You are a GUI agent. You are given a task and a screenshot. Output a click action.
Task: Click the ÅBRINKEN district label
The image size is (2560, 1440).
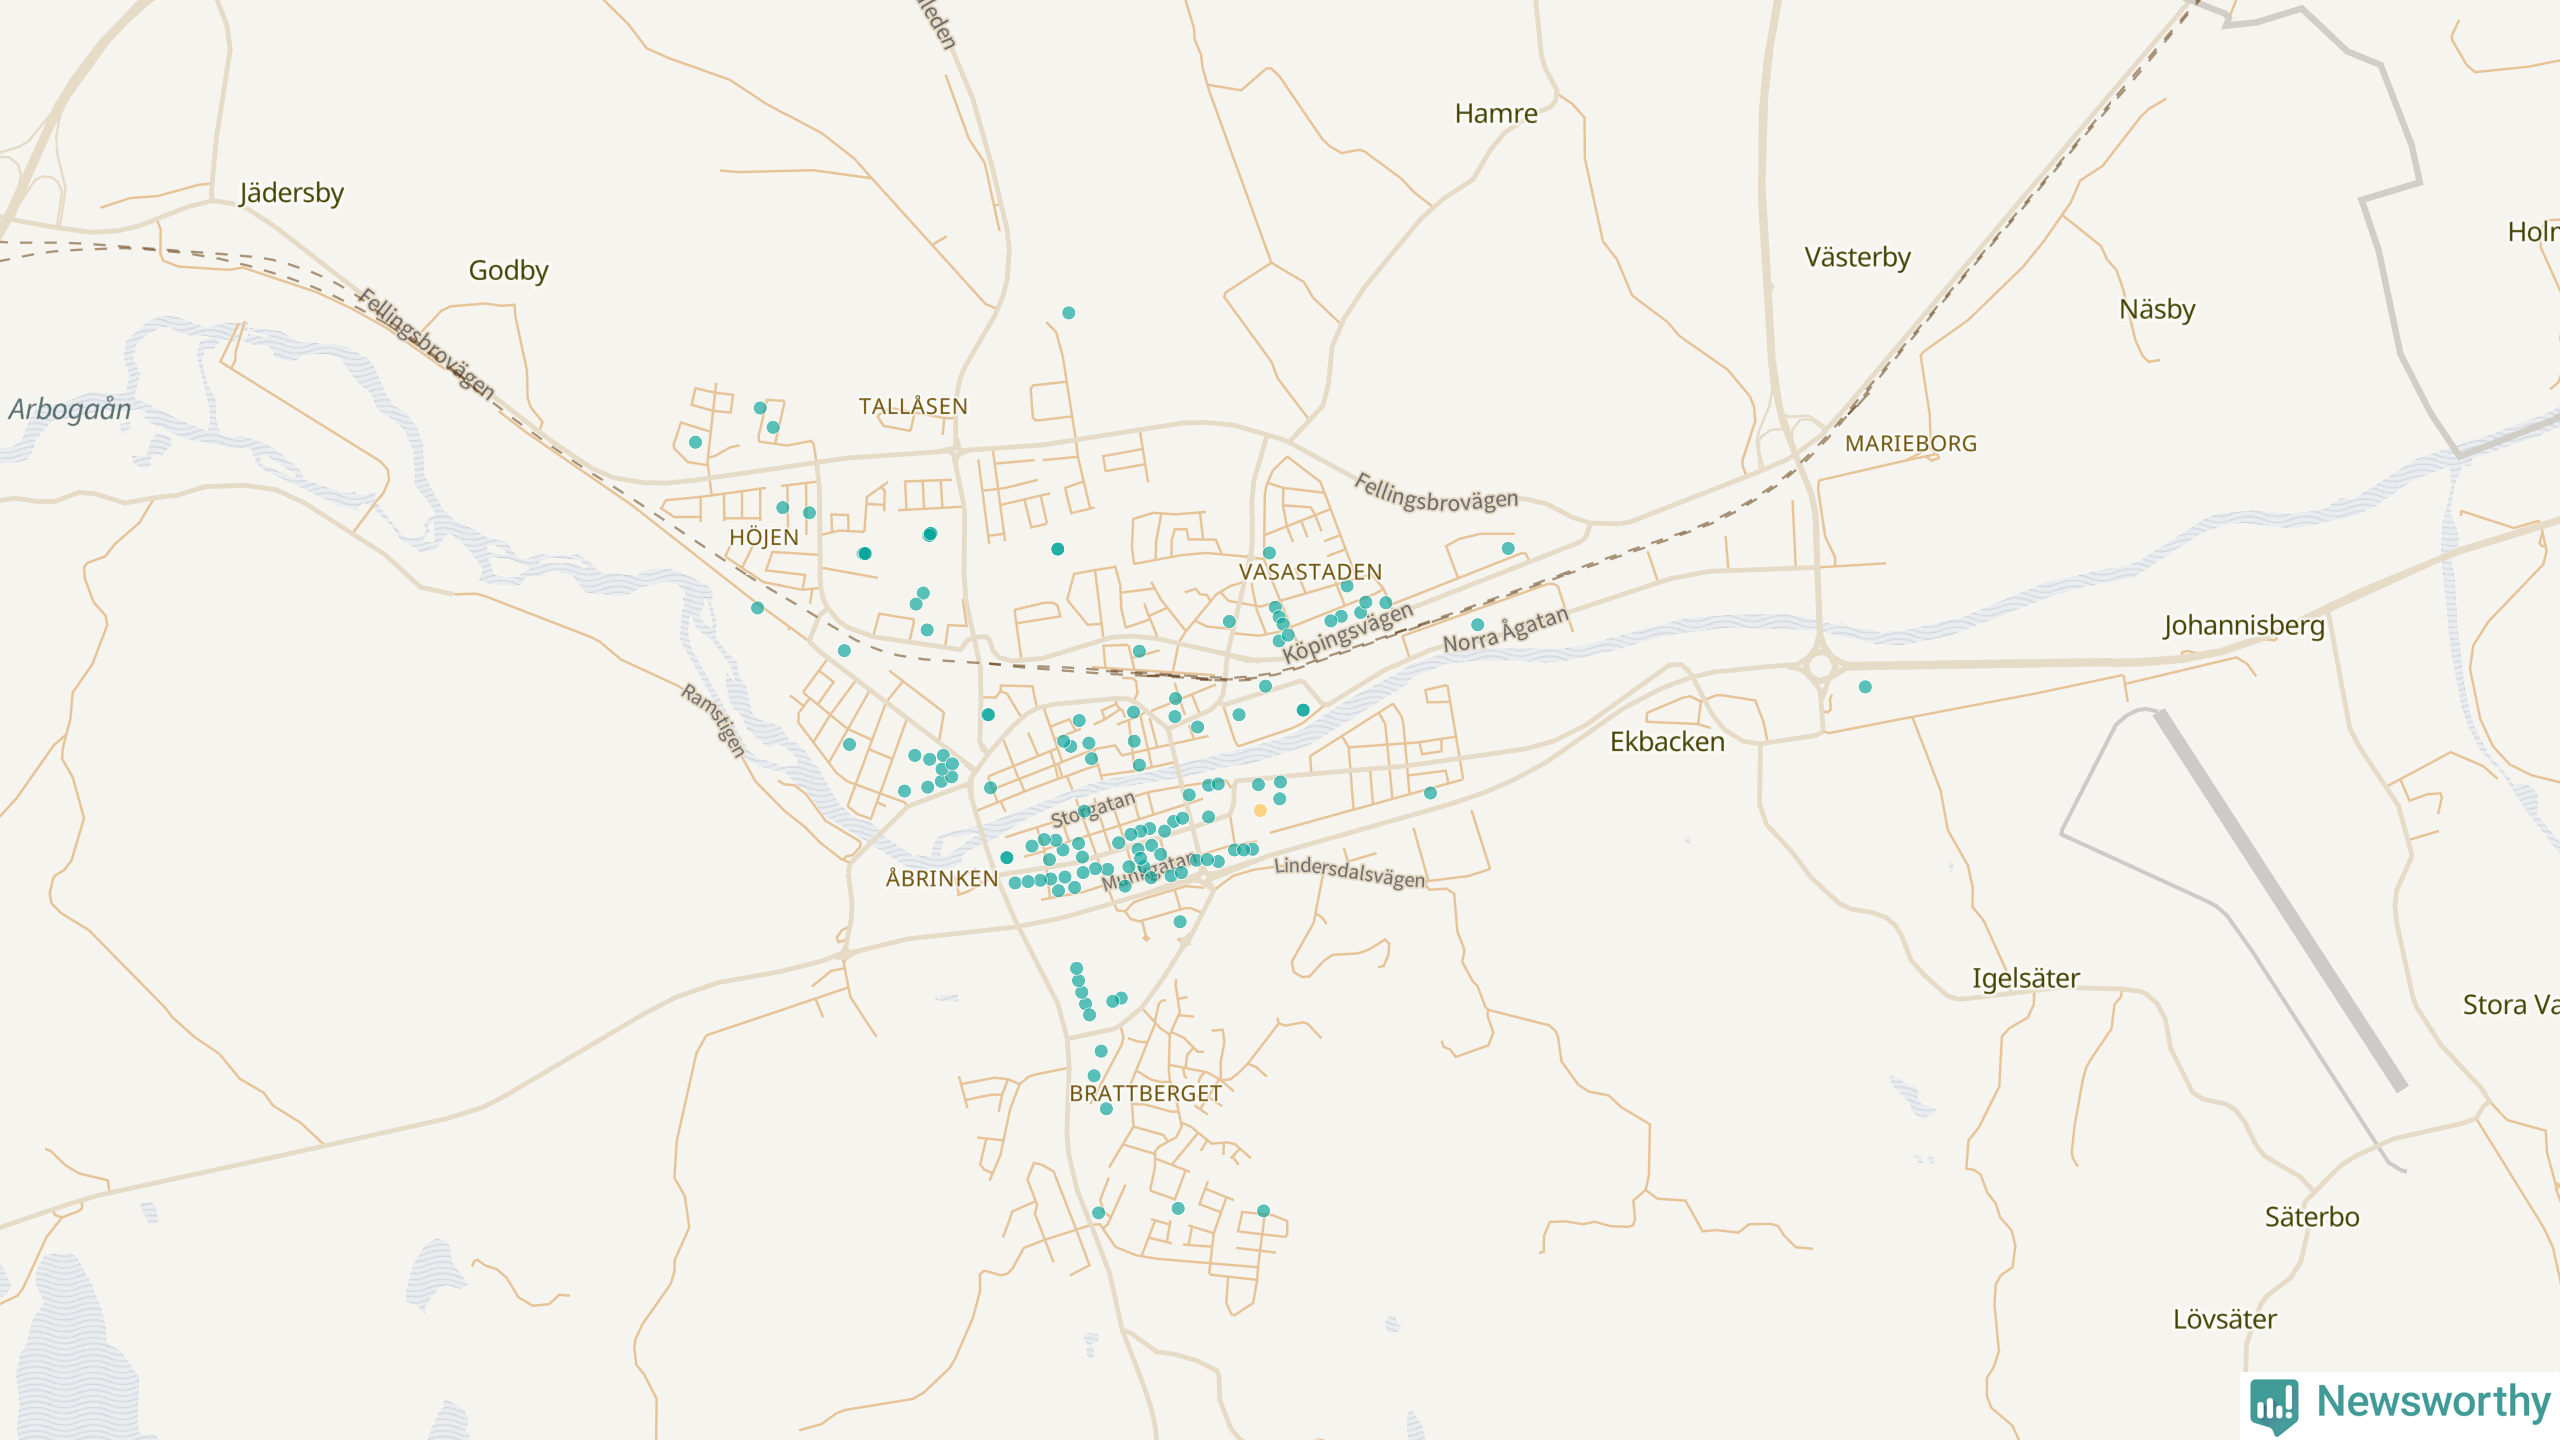(942, 879)
